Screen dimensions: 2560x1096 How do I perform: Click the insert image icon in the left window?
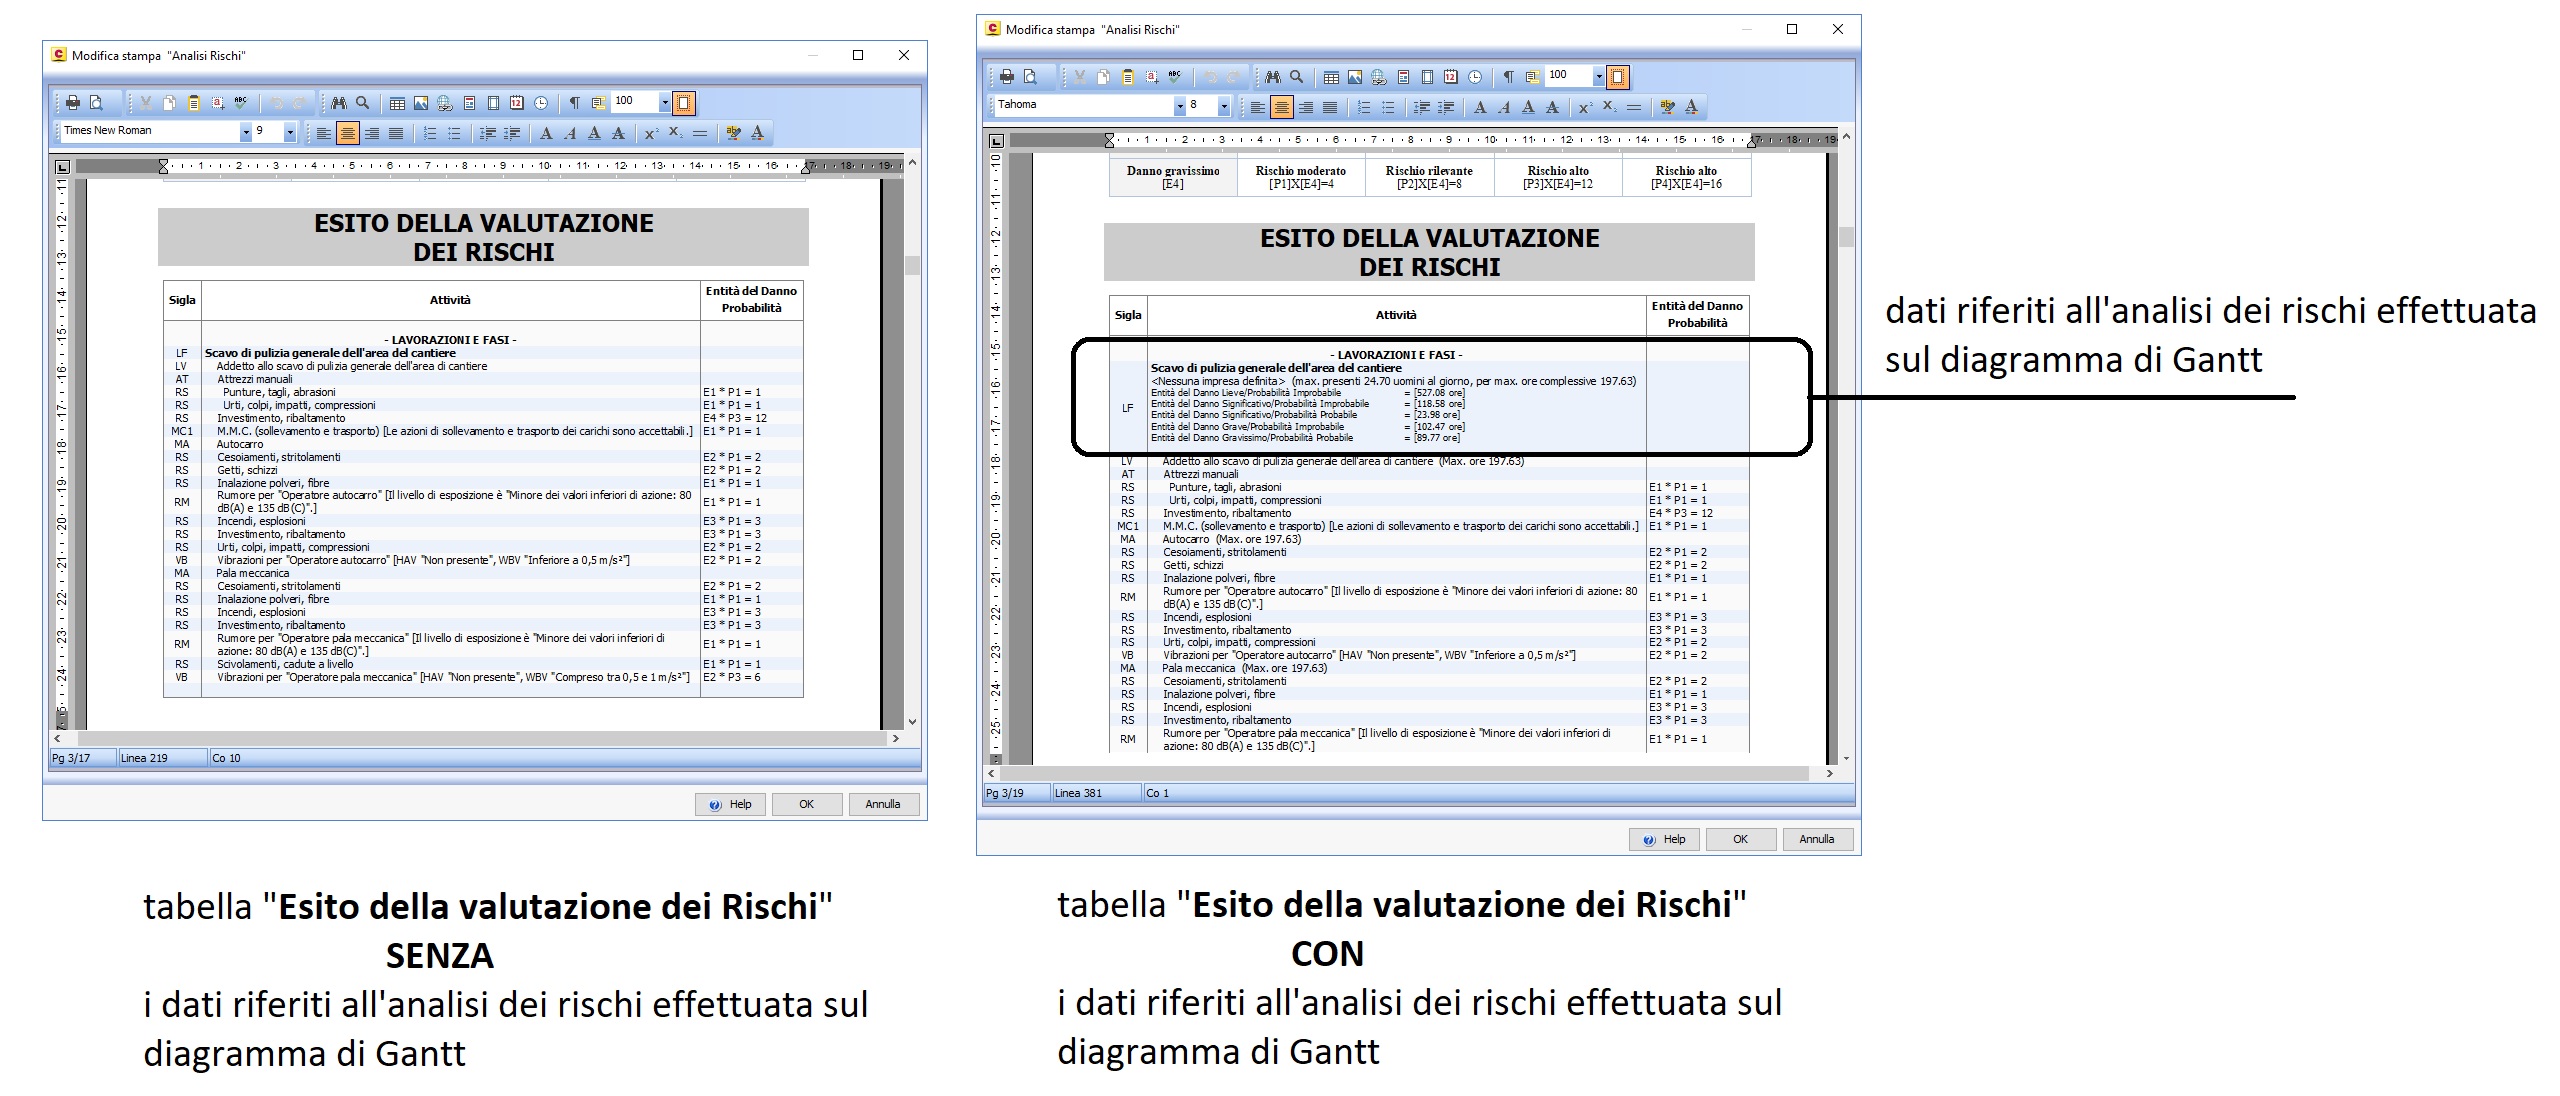click(x=421, y=103)
